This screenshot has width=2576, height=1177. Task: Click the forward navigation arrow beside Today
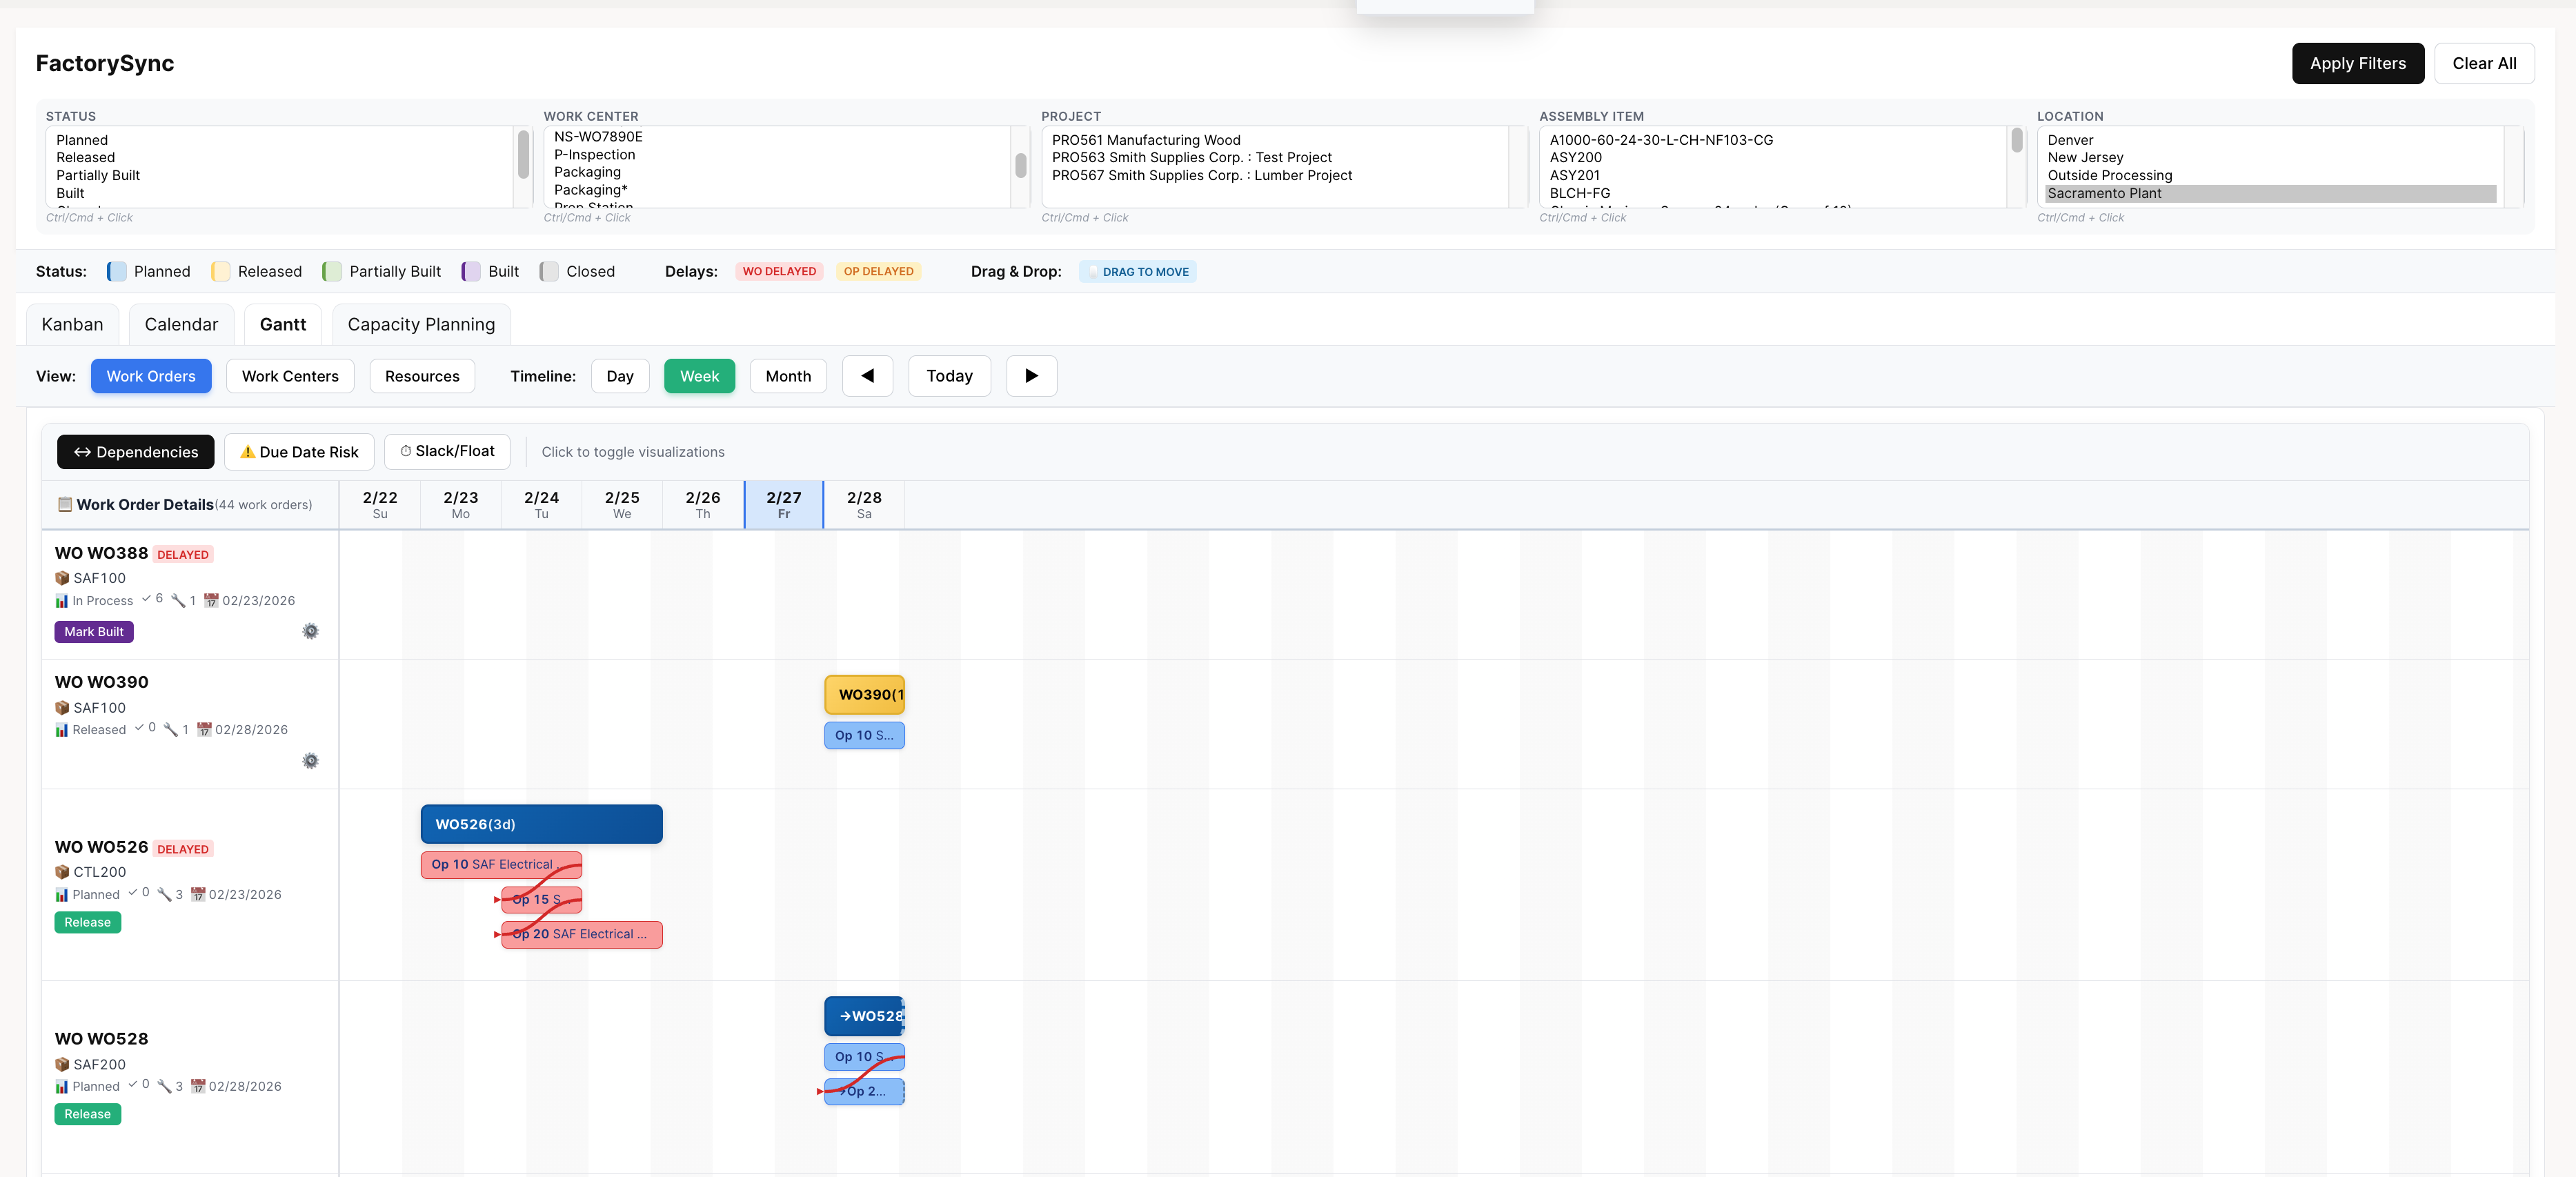click(1031, 376)
